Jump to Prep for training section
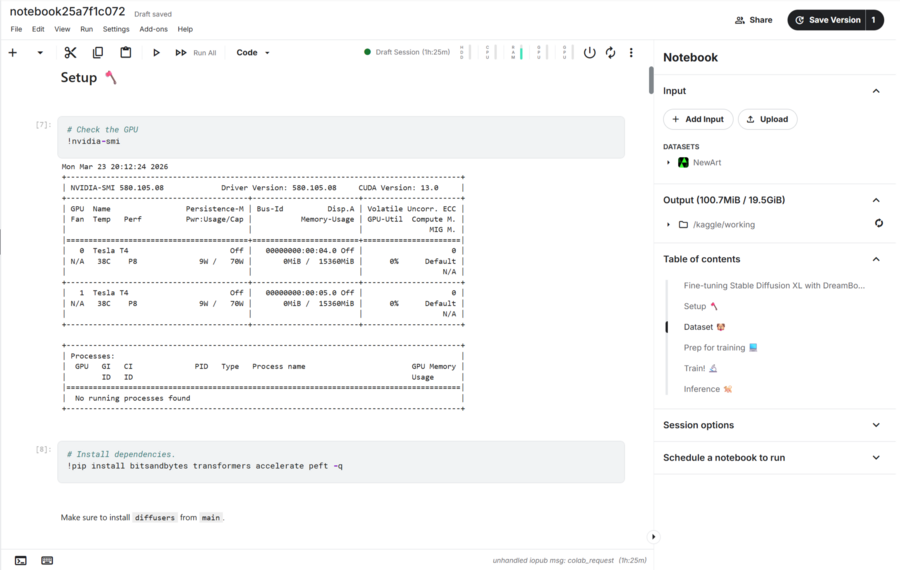This screenshot has height=570, width=900. pos(720,347)
